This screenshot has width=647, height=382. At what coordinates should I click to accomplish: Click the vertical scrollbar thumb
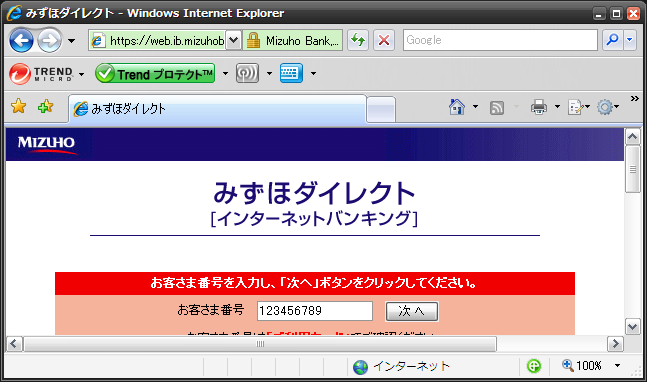[x=633, y=169]
